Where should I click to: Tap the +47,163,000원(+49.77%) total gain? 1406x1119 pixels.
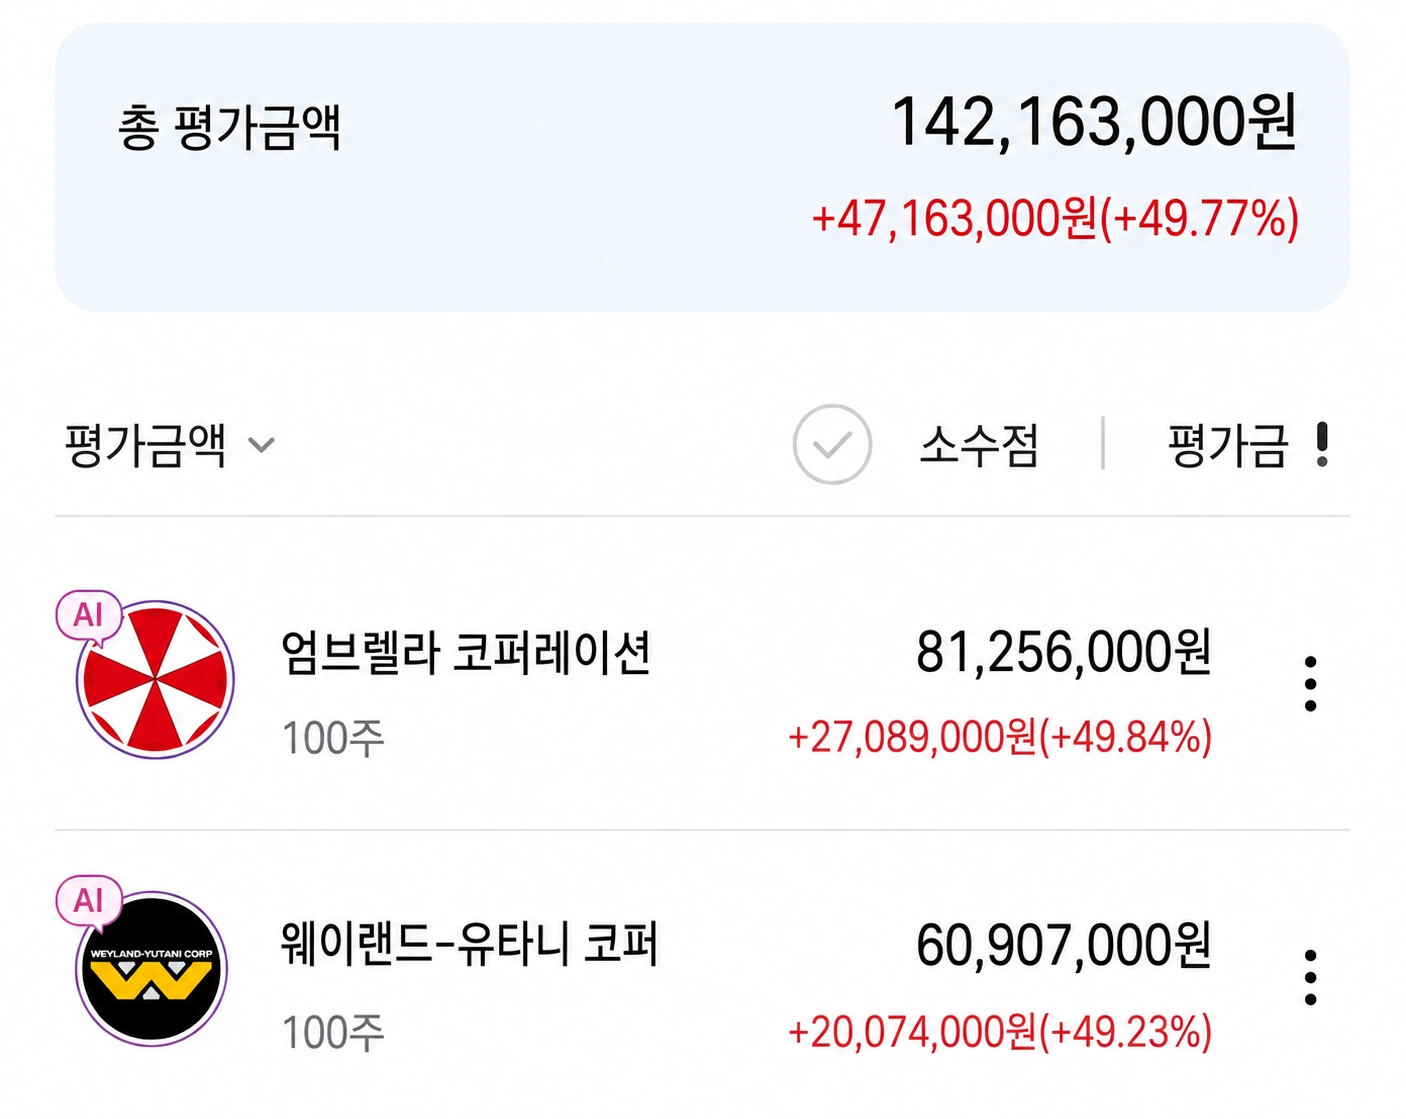click(x=1055, y=218)
